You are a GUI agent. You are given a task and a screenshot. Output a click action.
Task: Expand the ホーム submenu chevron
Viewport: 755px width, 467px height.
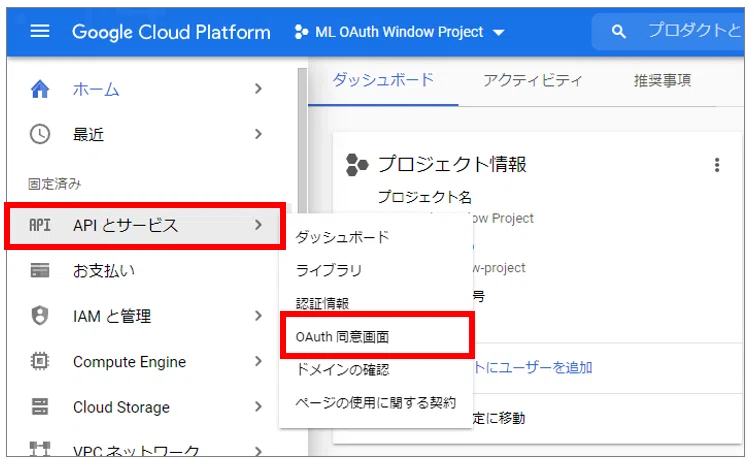pos(259,89)
